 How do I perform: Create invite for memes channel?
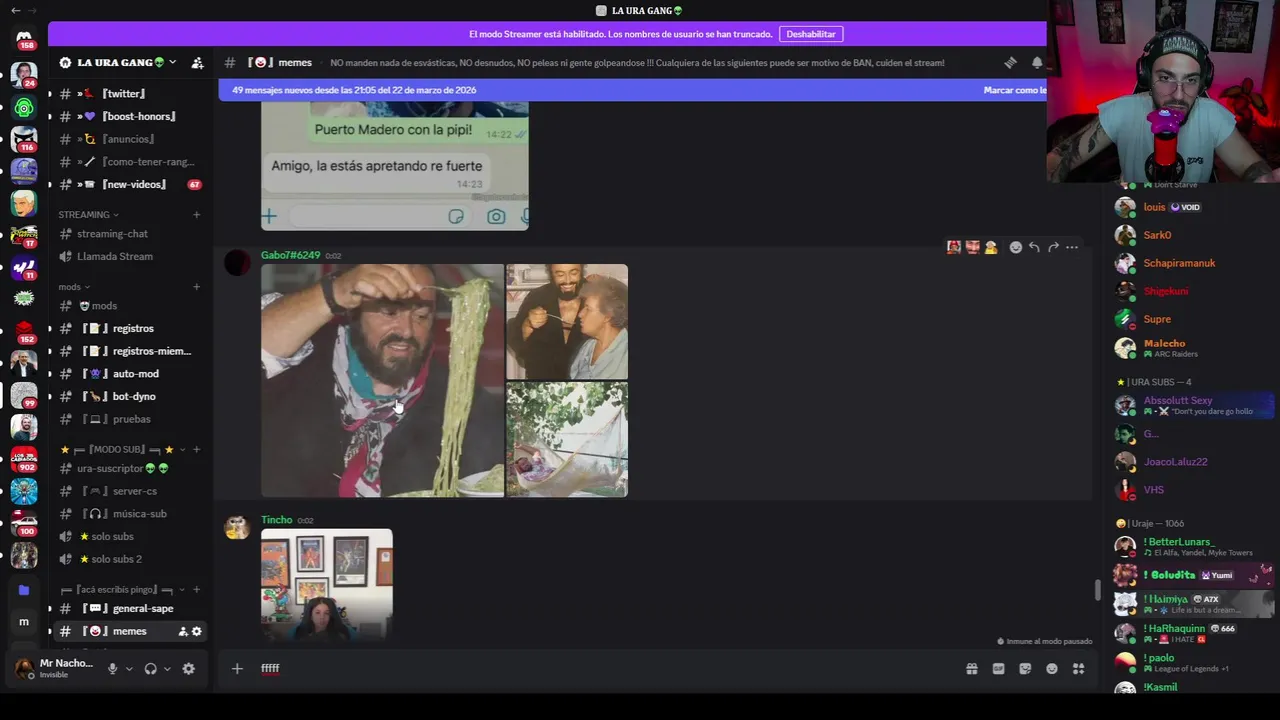click(x=183, y=631)
